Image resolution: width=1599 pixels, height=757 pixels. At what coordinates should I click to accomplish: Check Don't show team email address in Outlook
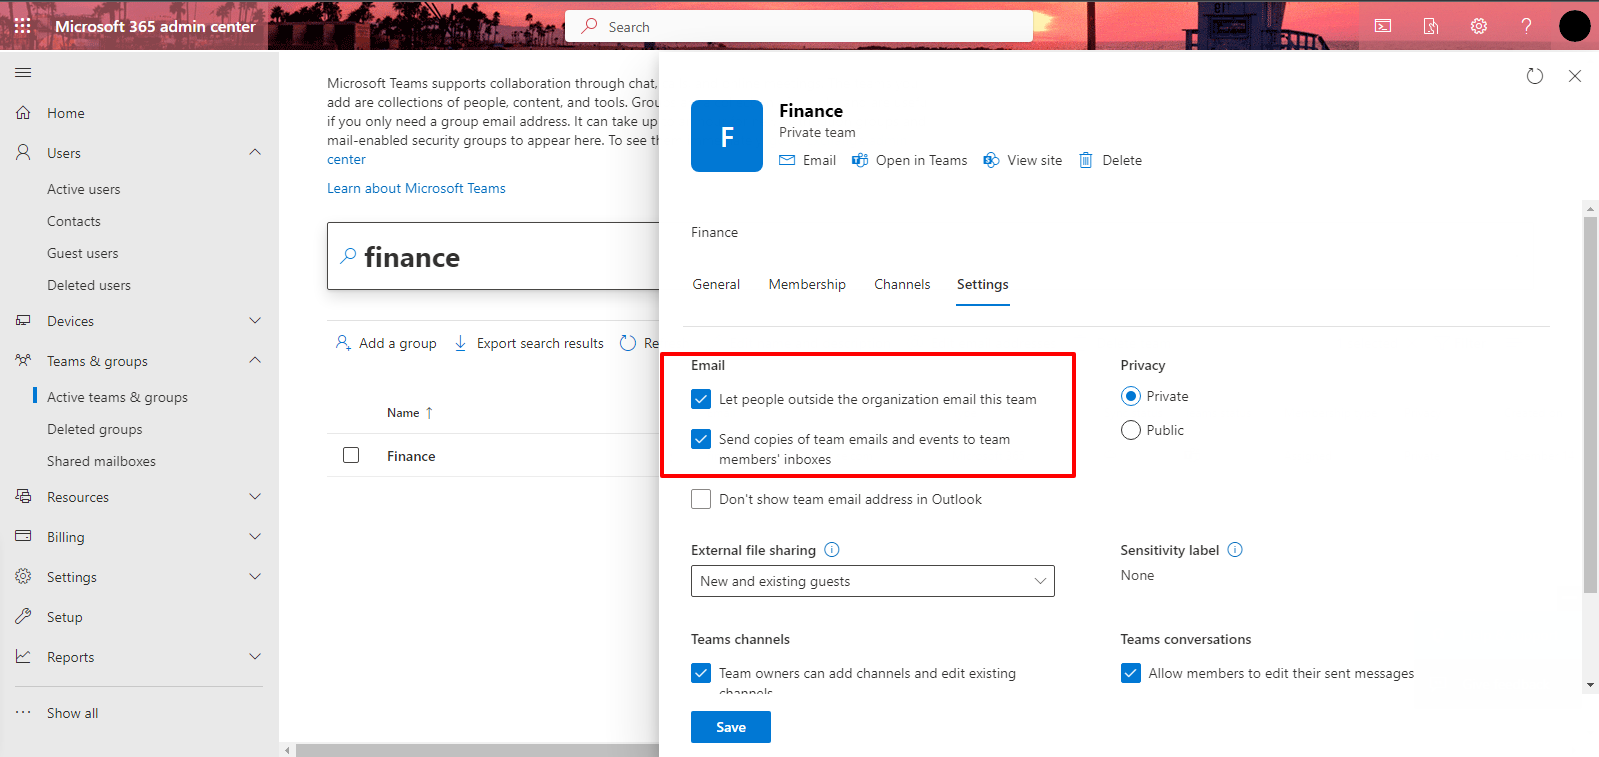click(x=701, y=499)
